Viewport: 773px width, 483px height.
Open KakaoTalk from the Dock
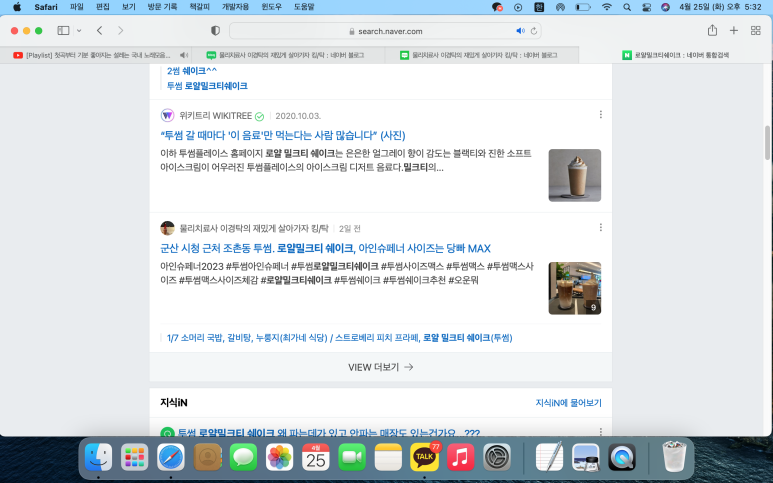(424, 457)
